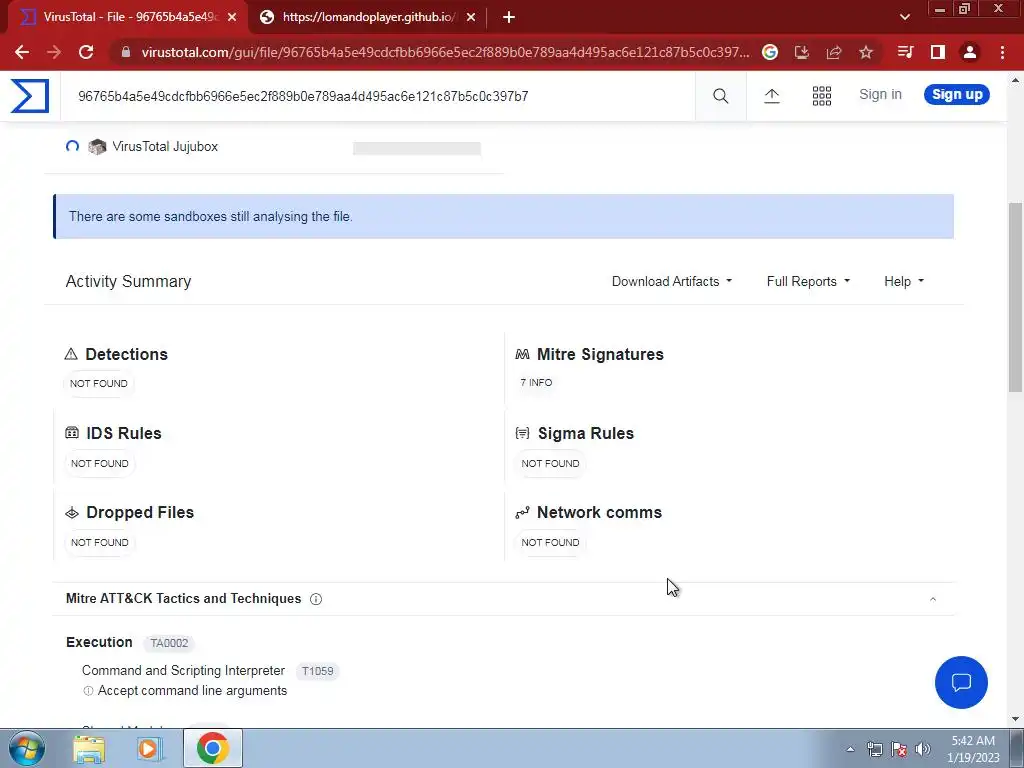The height and width of the screenshot is (768, 1024).
Task: Click the Detections NOT FOUND badge
Action: coord(99,383)
